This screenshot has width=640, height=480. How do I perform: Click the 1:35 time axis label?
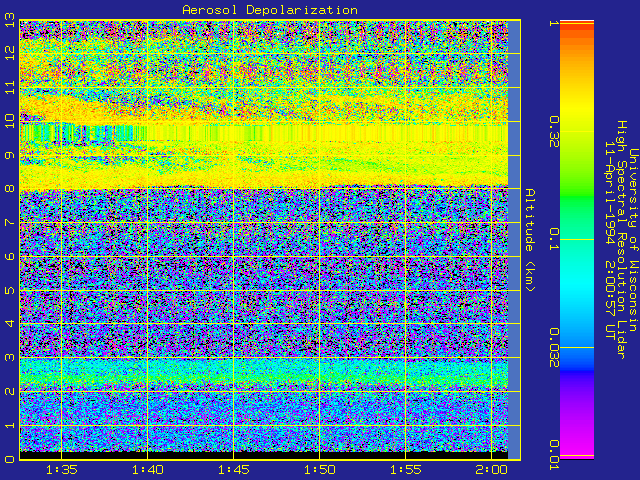62,470
